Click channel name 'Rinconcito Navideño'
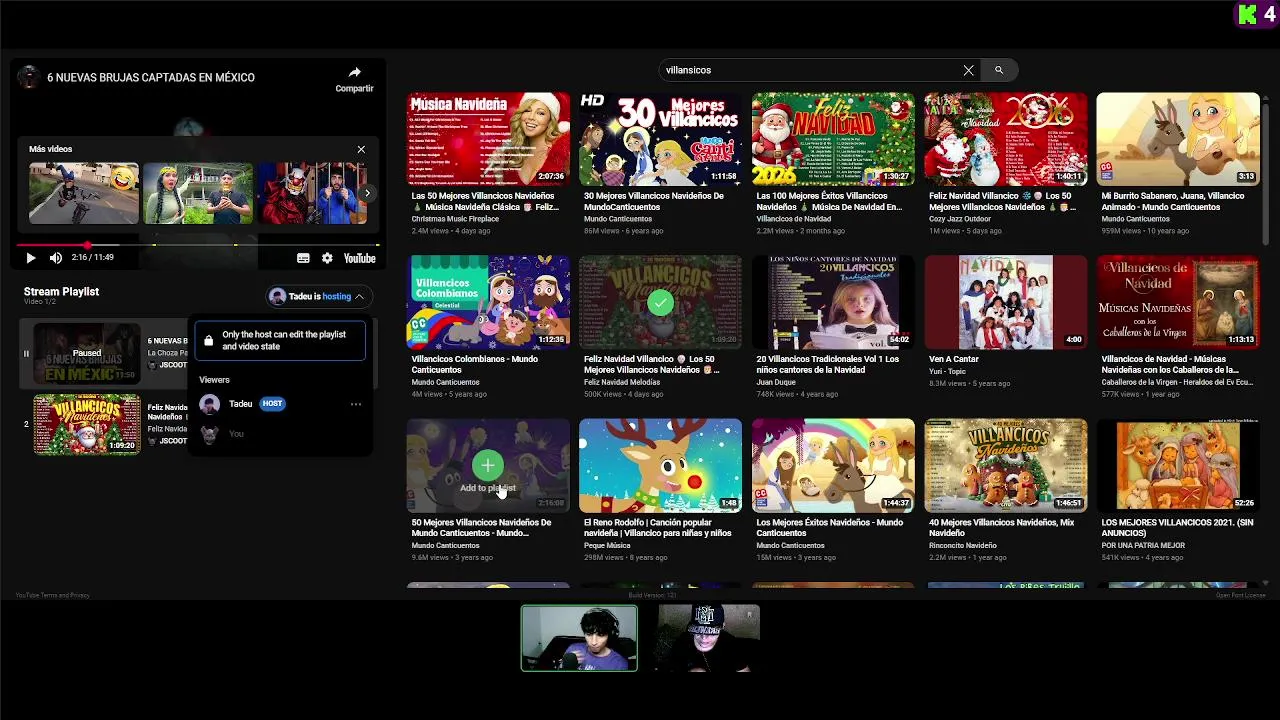Screen dimensions: 1280x720 [963, 545]
